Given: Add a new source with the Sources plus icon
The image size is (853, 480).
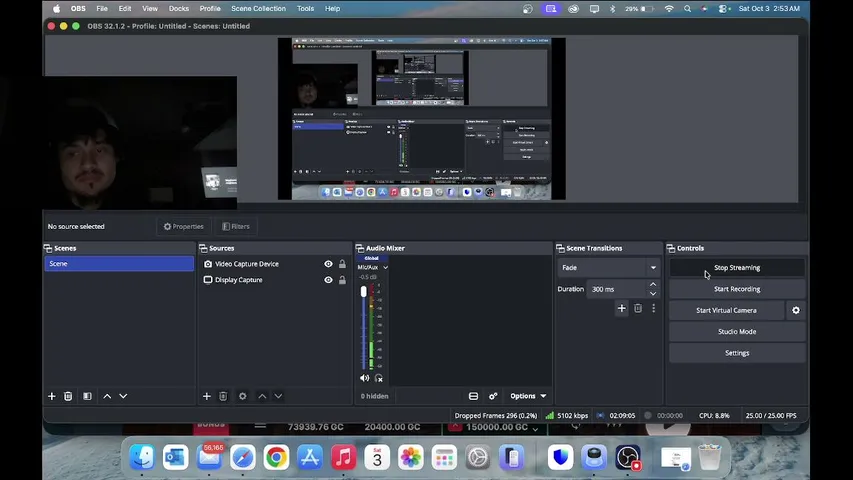Looking at the screenshot, I should pos(207,396).
